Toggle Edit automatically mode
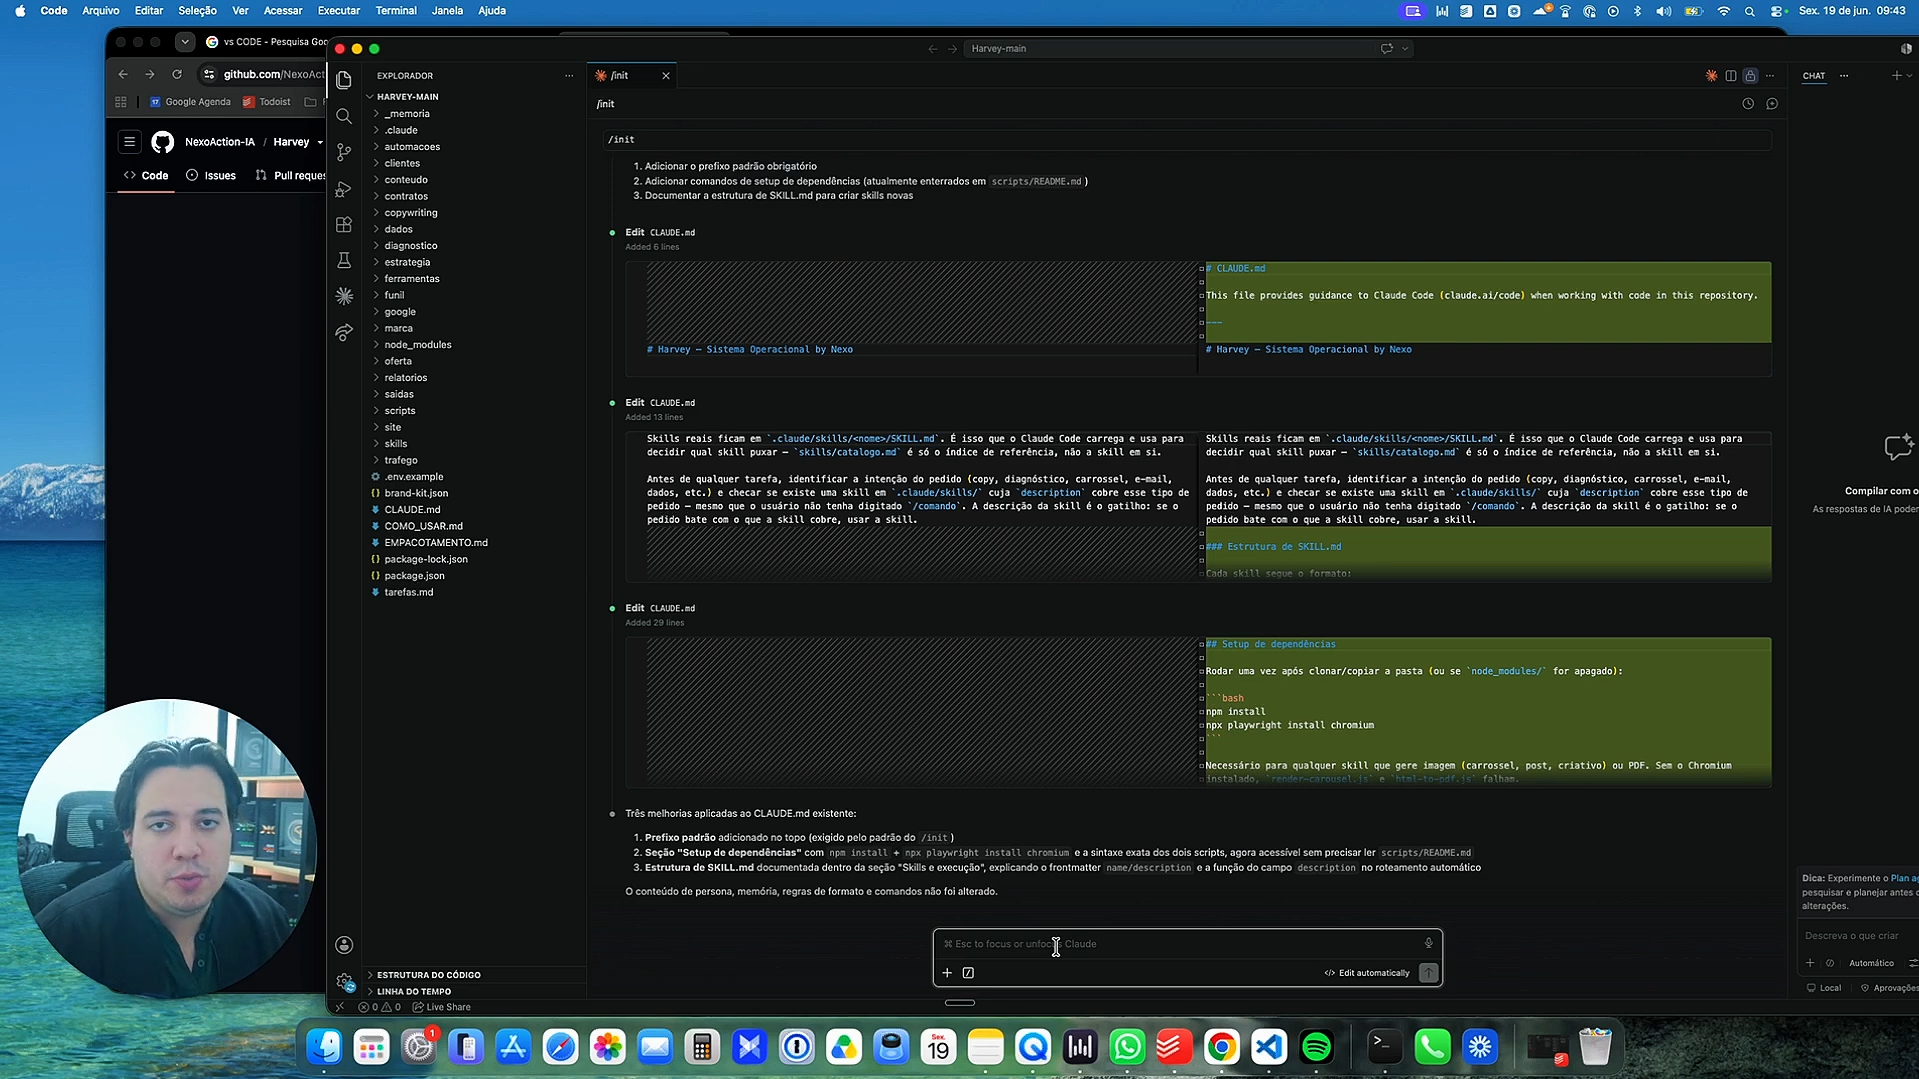The height and width of the screenshot is (1079, 1919). click(x=1367, y=973)
